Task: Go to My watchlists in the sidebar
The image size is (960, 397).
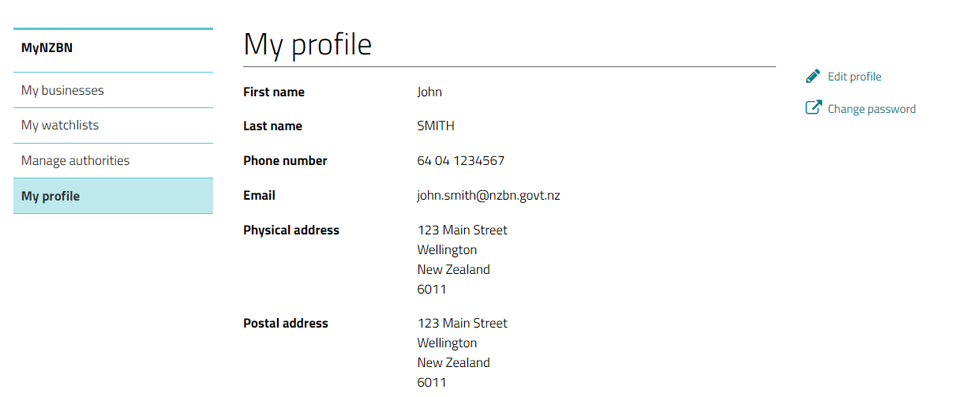Action: 113,126
